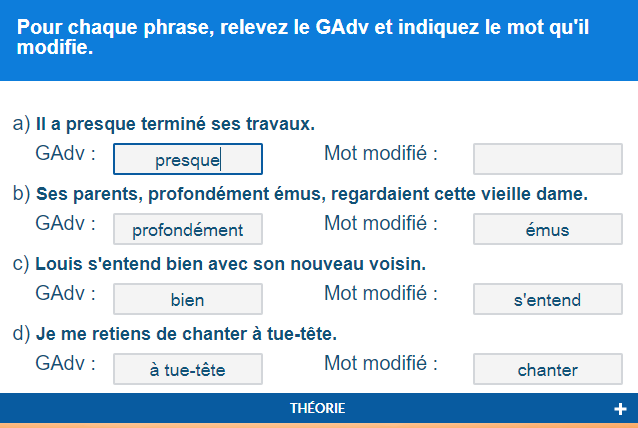Click "Mot modifié :" label under sentence b
Screen dimensions: 638x428
381,224
